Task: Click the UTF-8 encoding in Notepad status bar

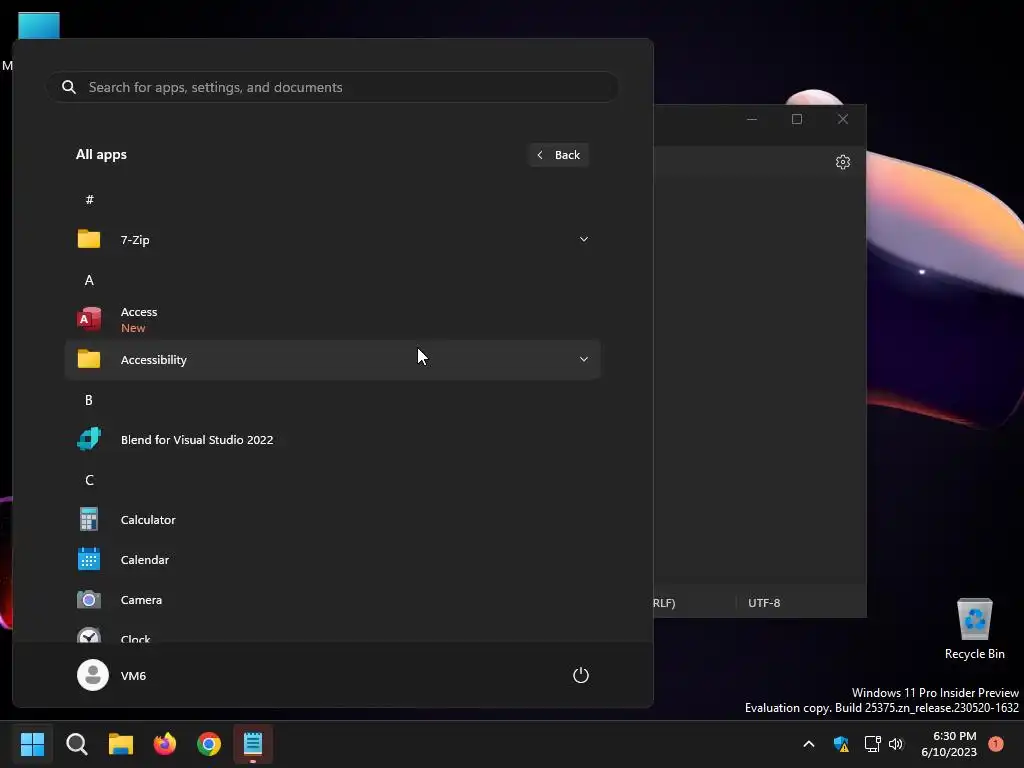Action: [x=763, y=603]
